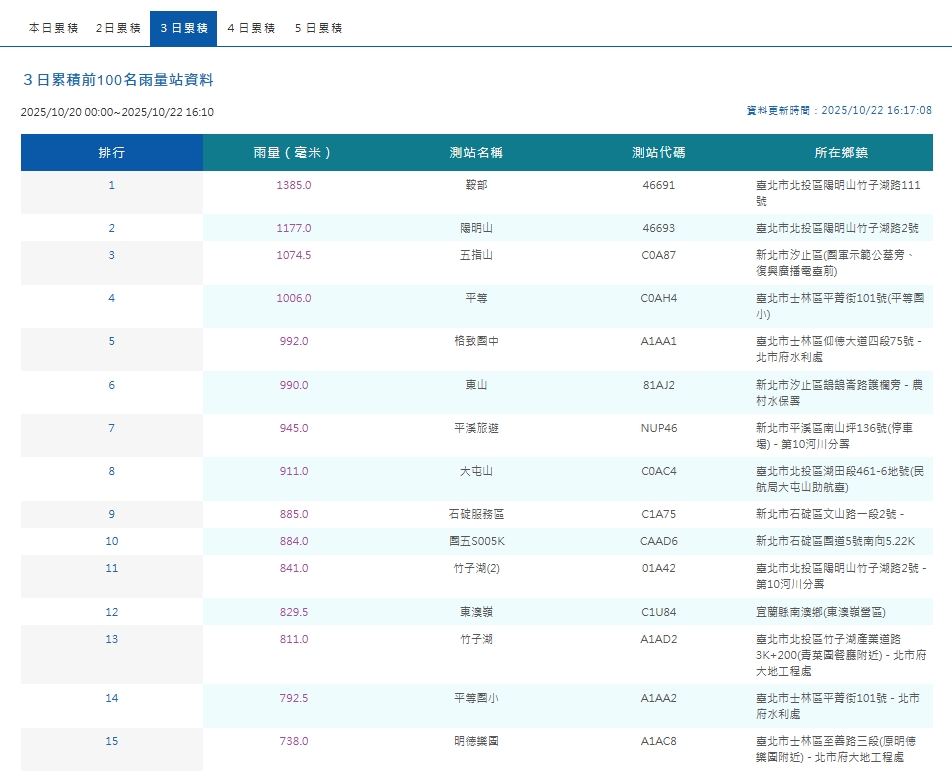Select station name 明德樂園

tap(476, 741)
